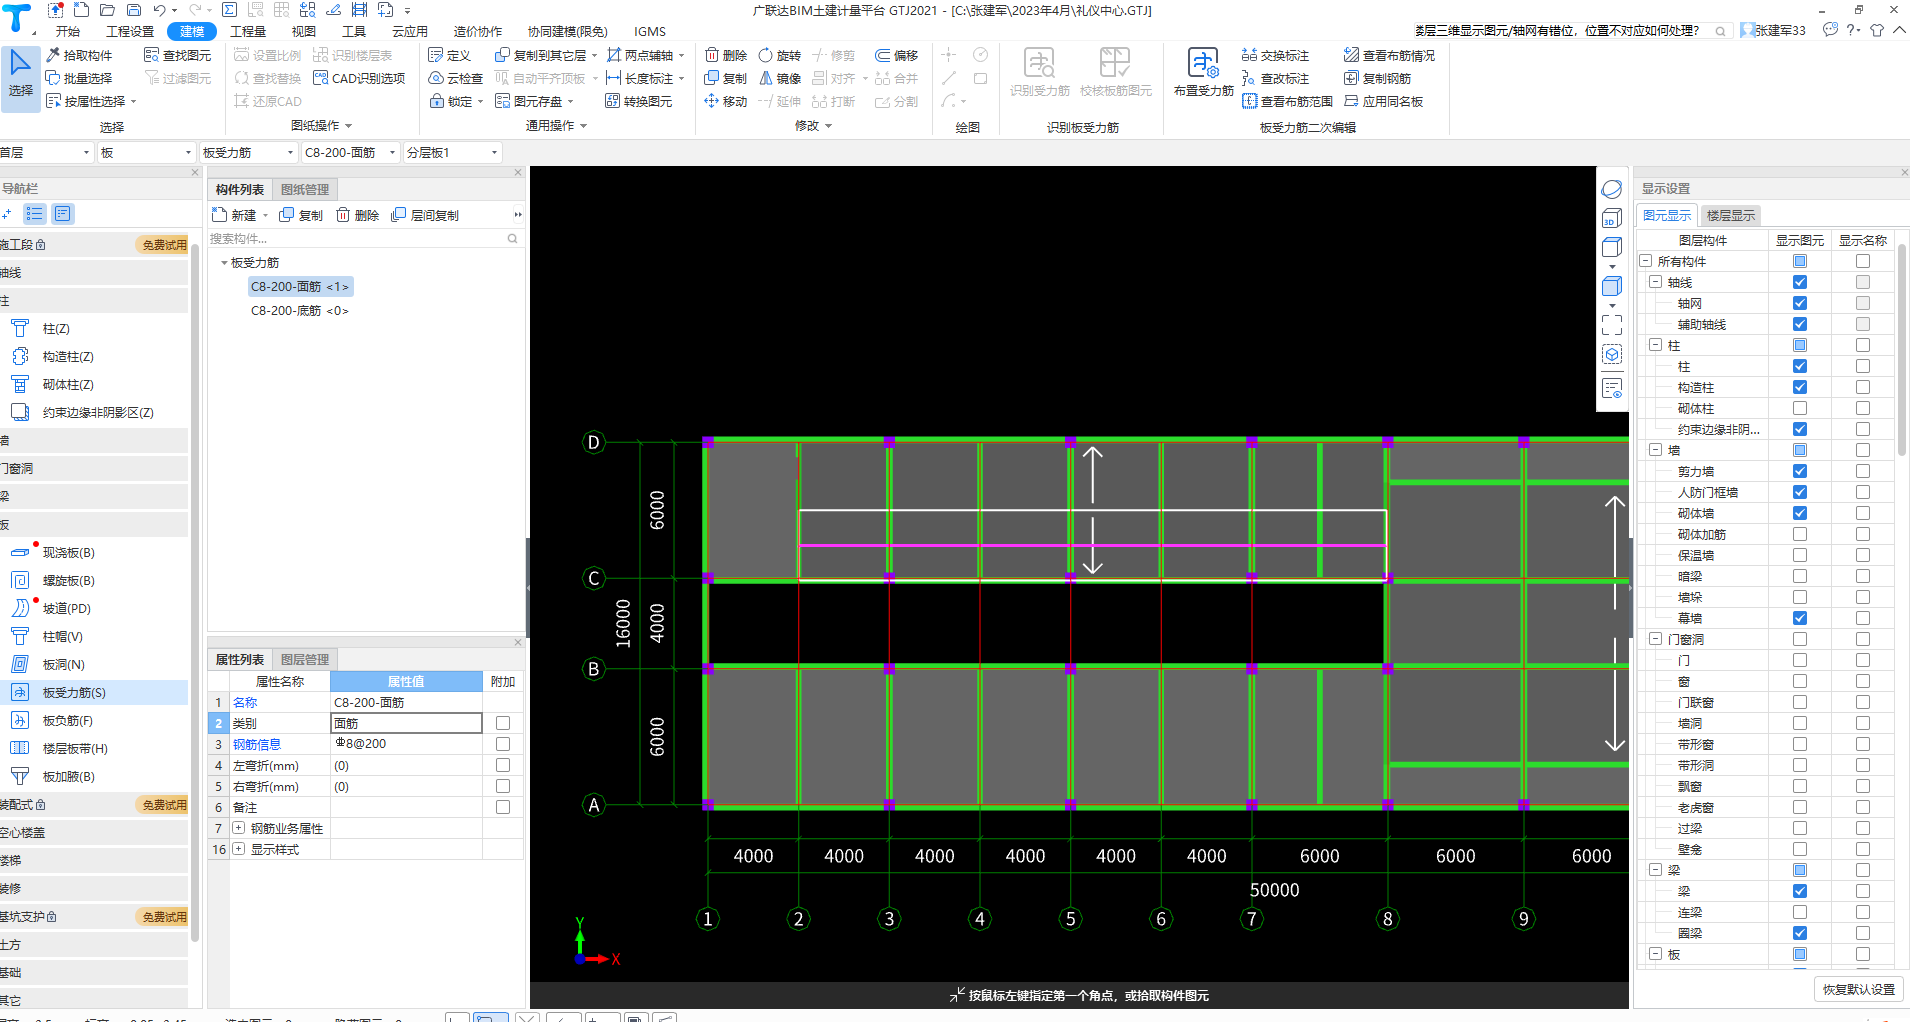Open the 分层板1 dropdown

tap(452, 152)
